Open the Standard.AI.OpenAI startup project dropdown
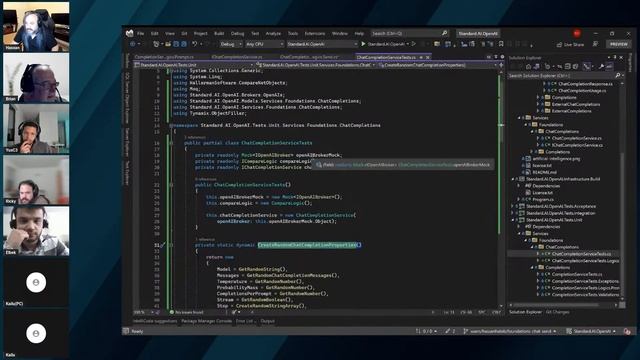Viewport: 640px width, 360px height. click(322, 44)
